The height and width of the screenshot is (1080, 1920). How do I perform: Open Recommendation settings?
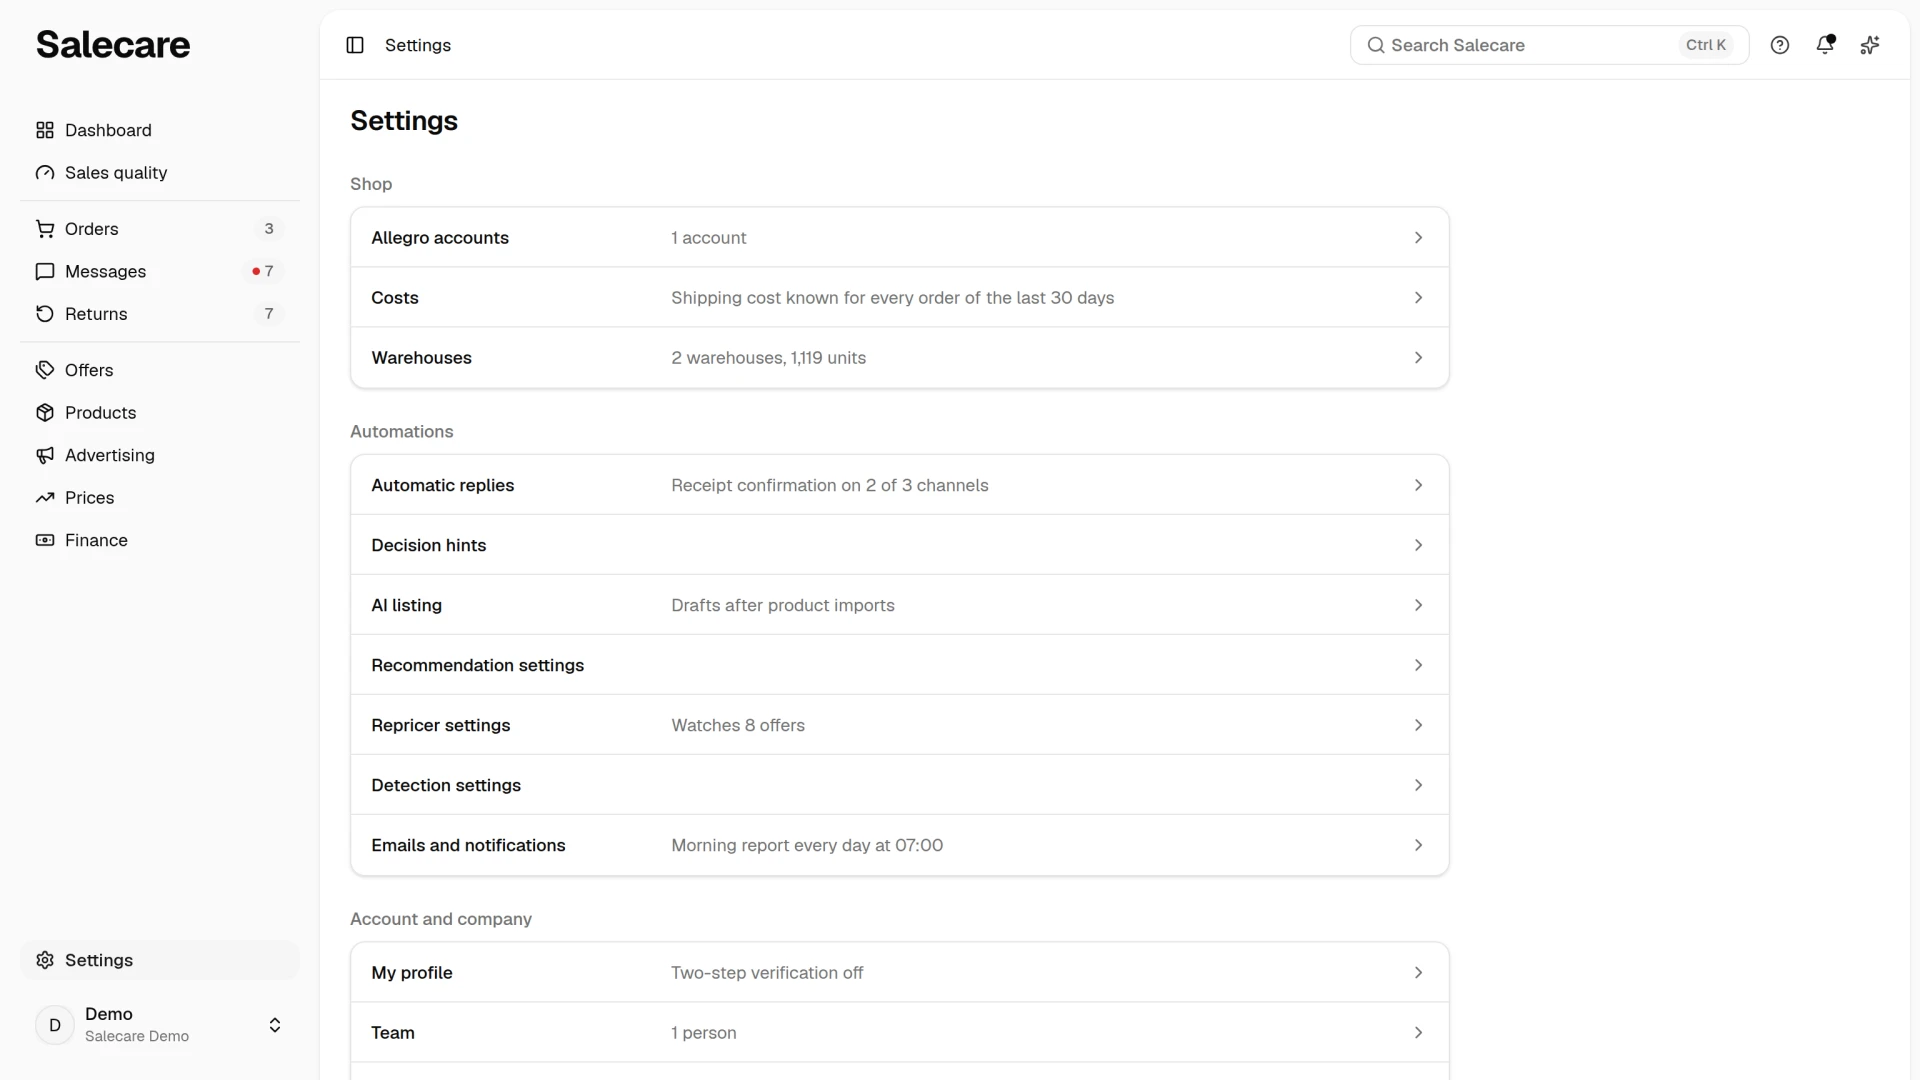tap(899, 665)
